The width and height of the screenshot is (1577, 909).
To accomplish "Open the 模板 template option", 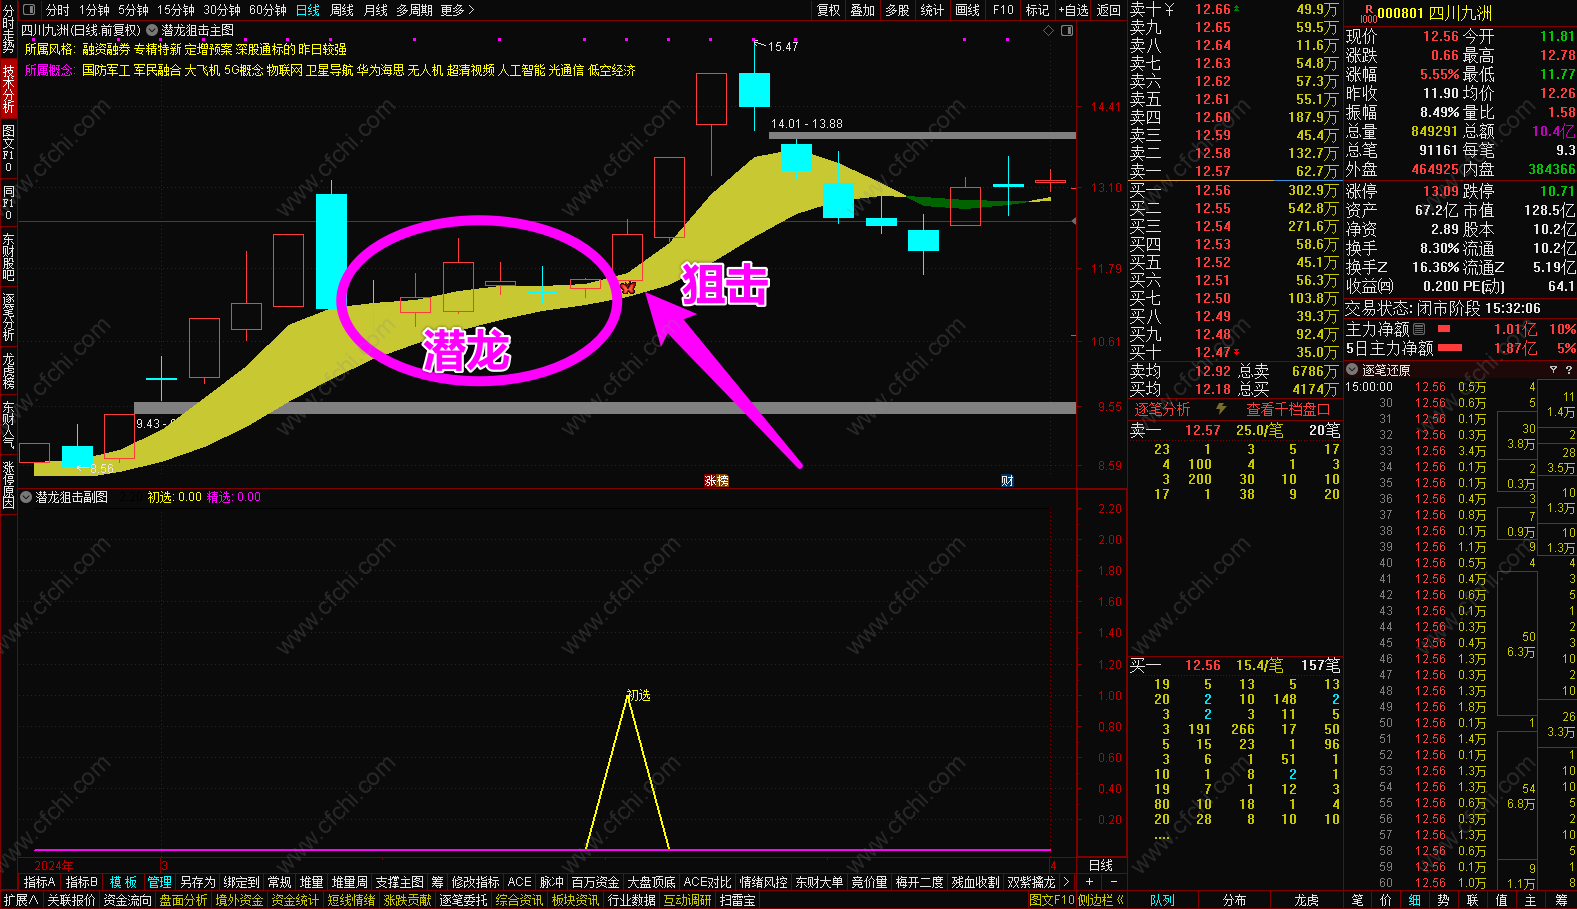I will click(124, 882).
